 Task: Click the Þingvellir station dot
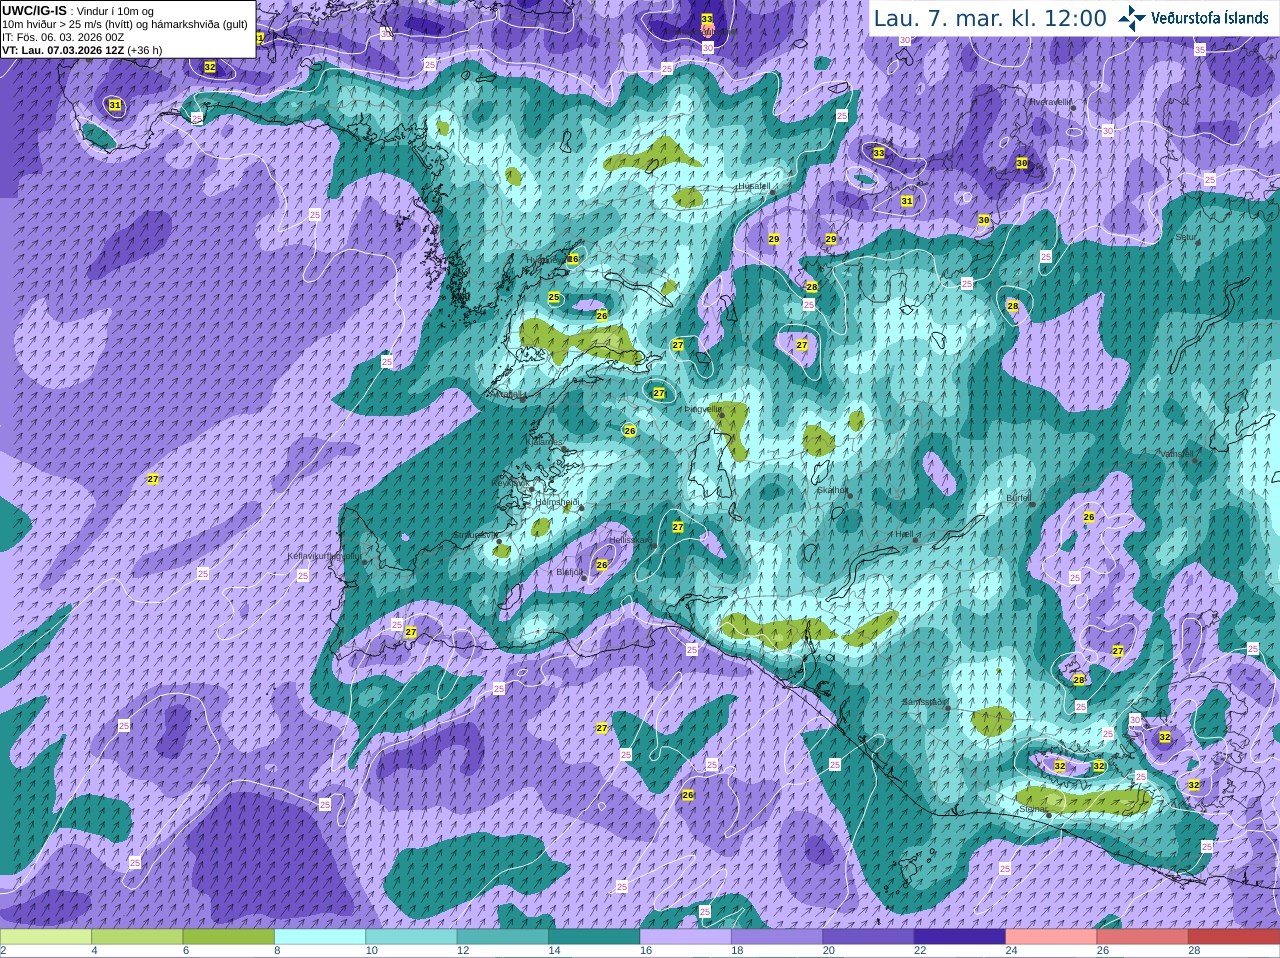tap(721, 415)
